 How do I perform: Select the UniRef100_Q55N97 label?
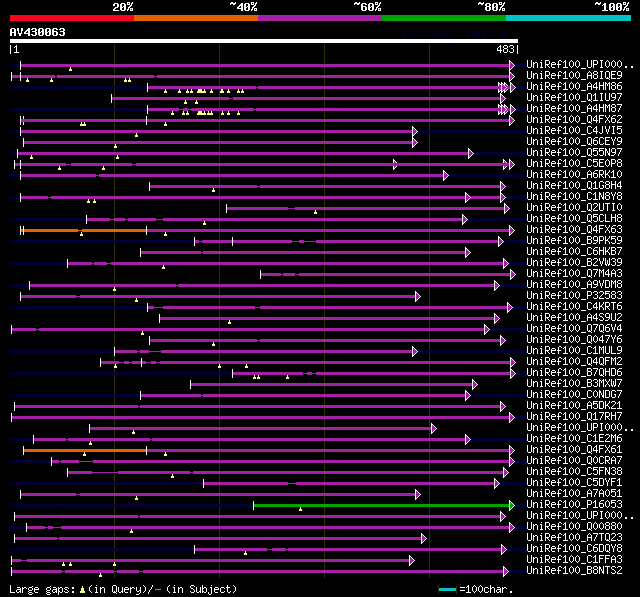pos(574,153)
